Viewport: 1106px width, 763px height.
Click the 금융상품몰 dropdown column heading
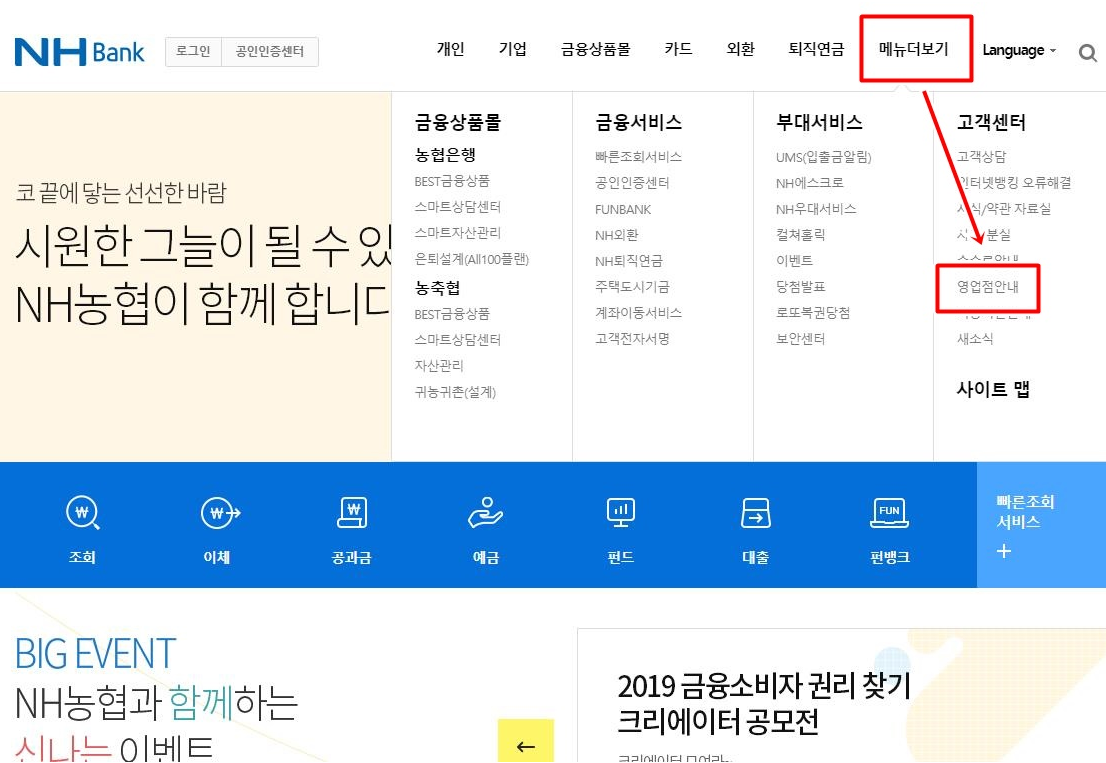(458, 122)
